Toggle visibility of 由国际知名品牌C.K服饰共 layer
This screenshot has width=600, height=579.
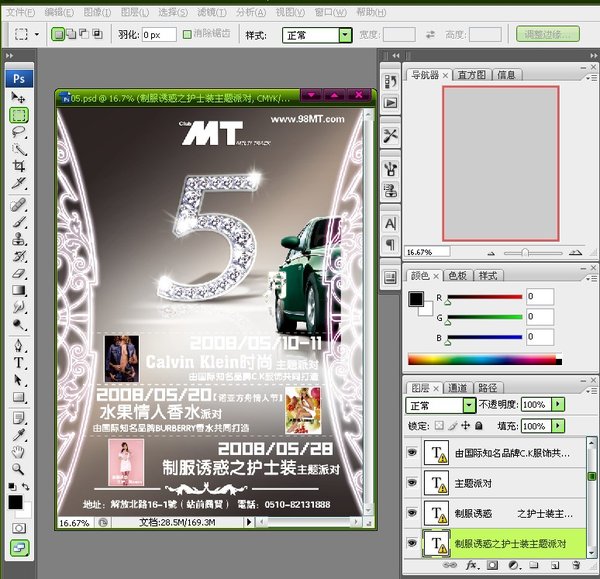(x=412, y=452)
